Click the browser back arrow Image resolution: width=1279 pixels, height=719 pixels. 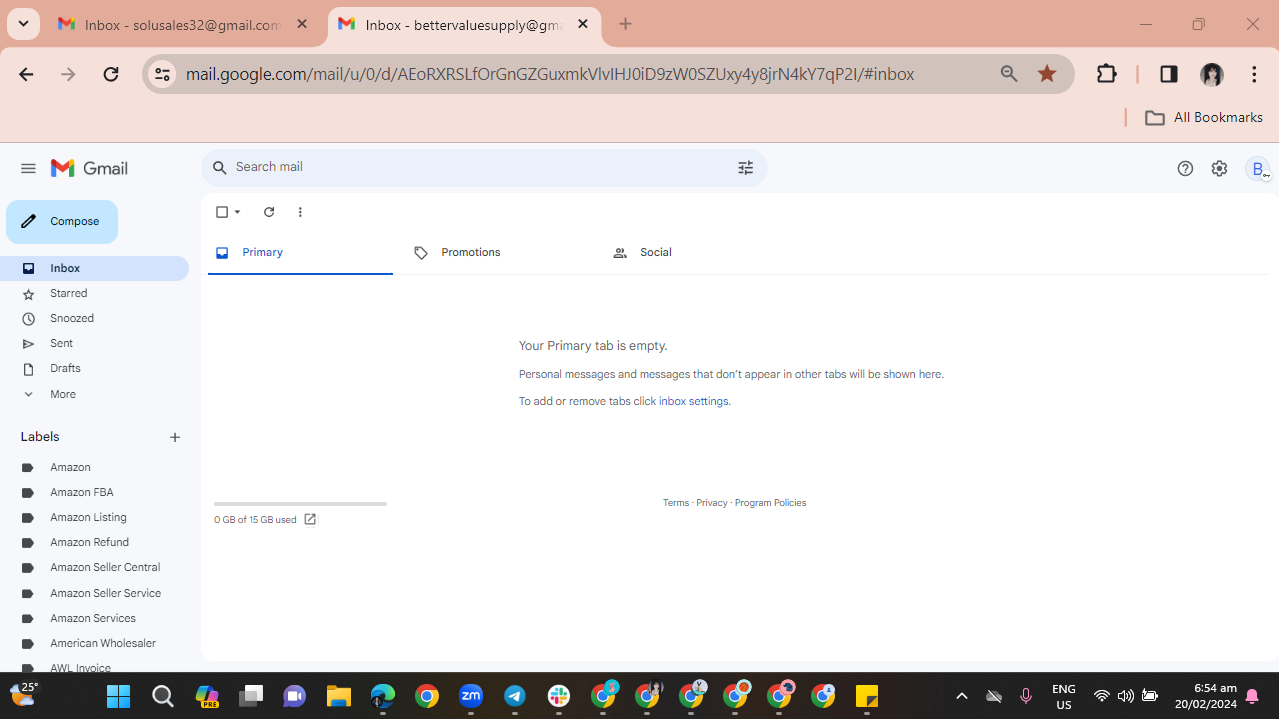coord(26,74)
